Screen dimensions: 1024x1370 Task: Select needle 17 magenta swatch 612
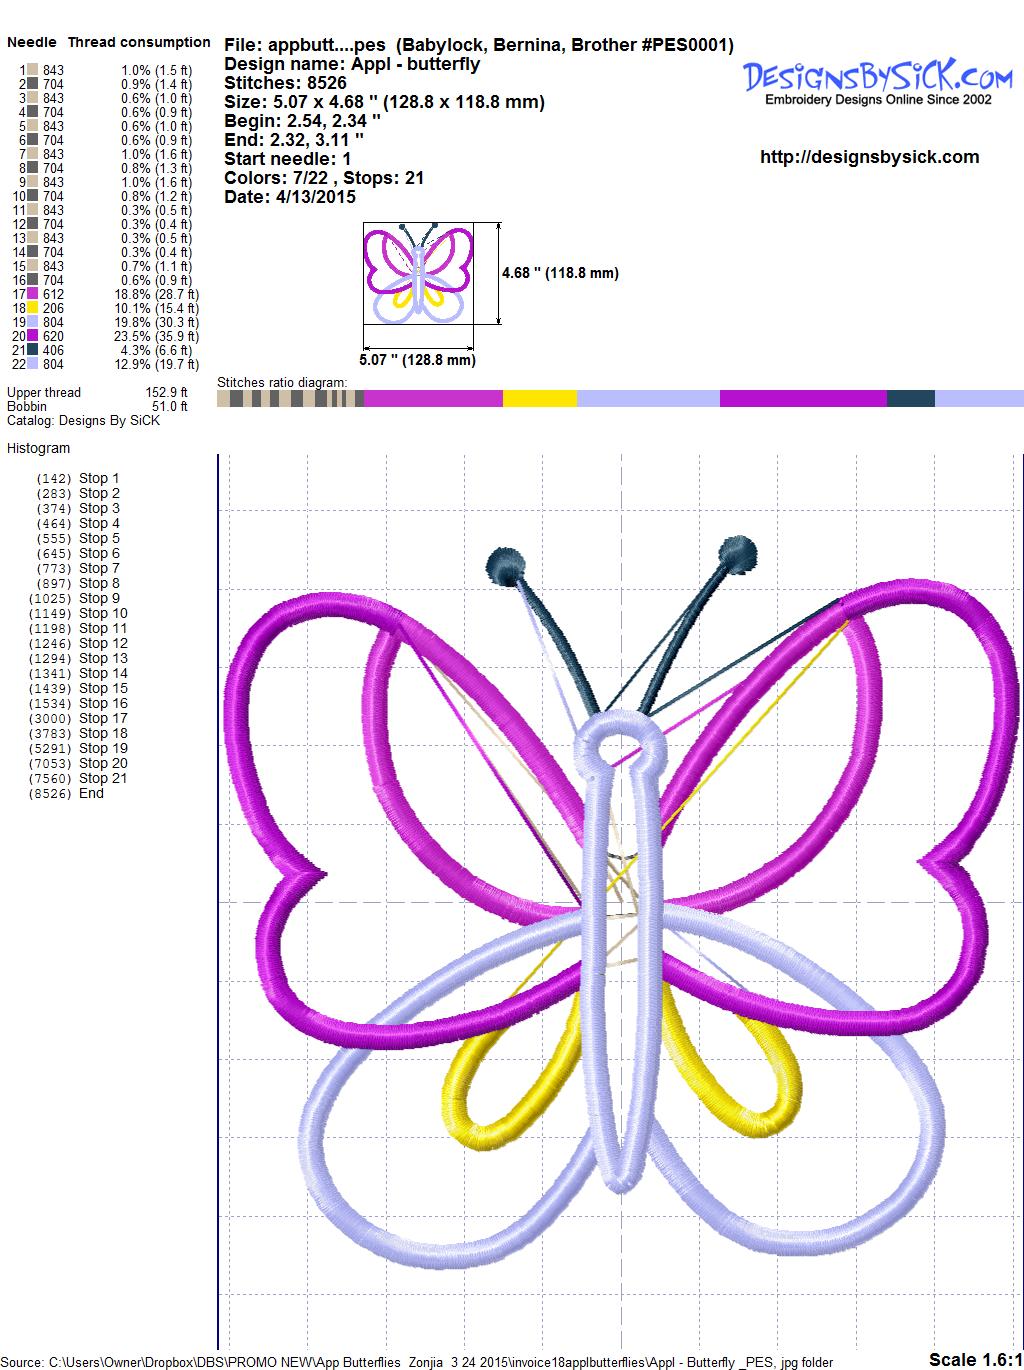[33, 294]
